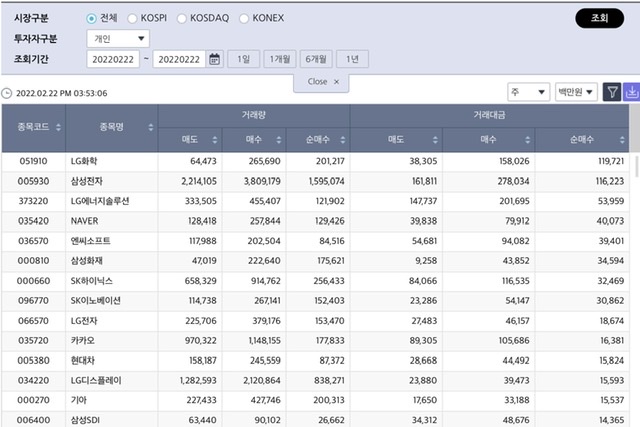Viewport: 640px width, 427px height.
Task: Close the filter panel via Close tab
Action: pyautogui.click(x=322, y=81)
